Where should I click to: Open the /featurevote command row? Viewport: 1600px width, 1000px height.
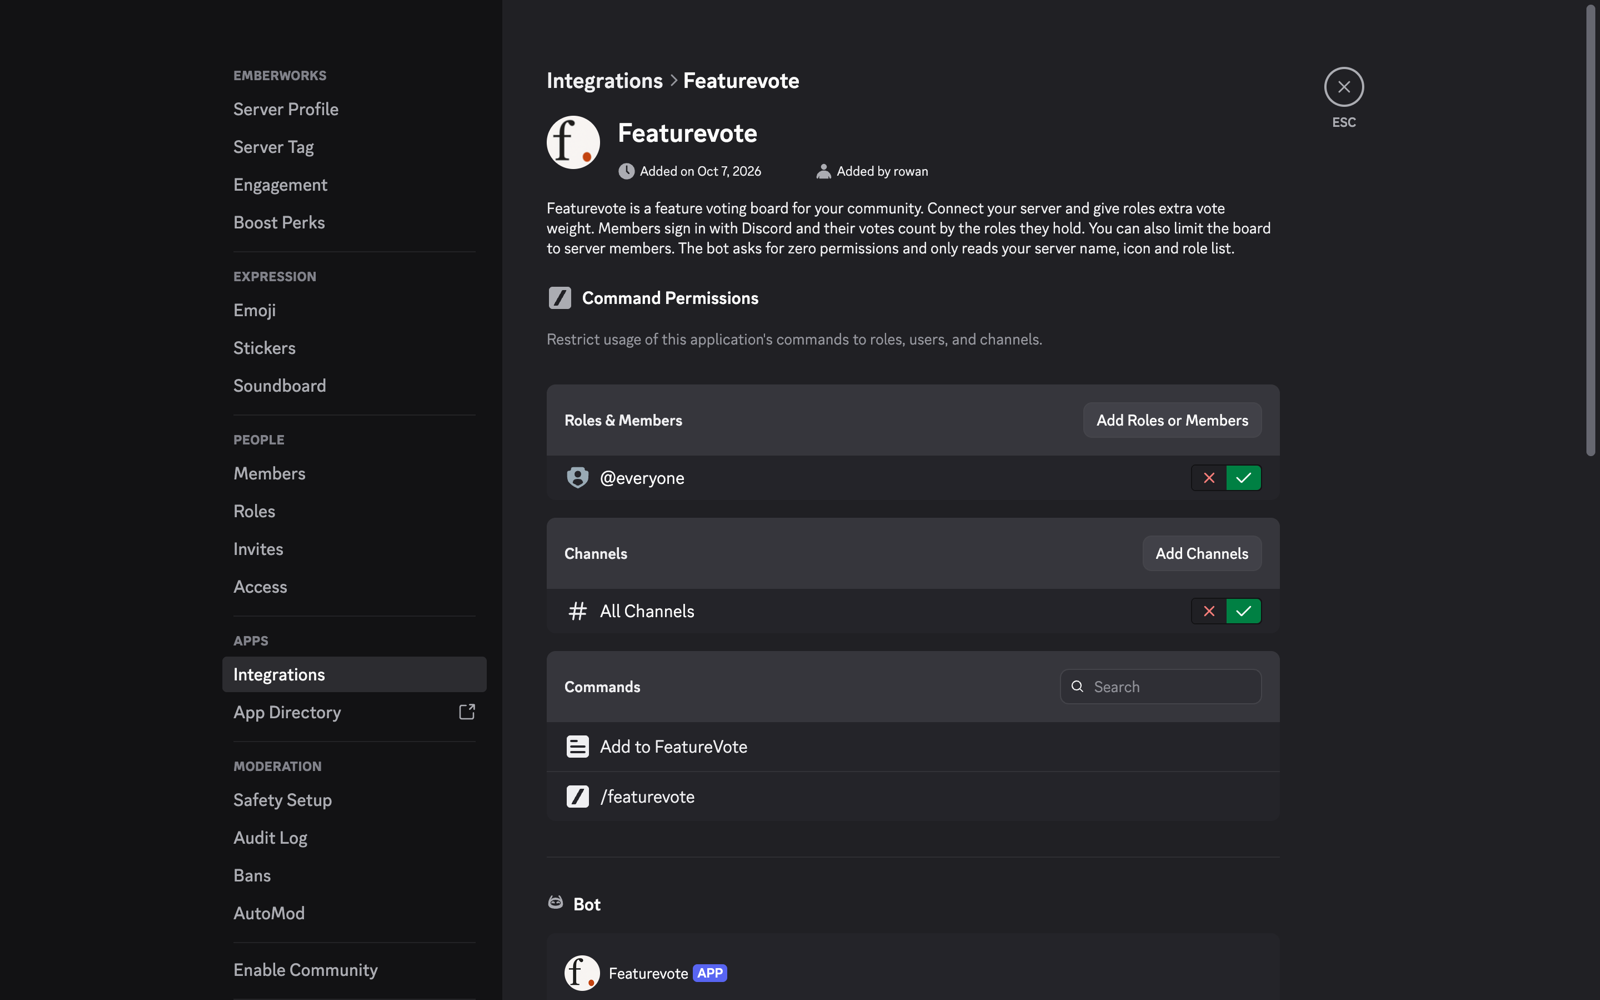coord(913,797)
